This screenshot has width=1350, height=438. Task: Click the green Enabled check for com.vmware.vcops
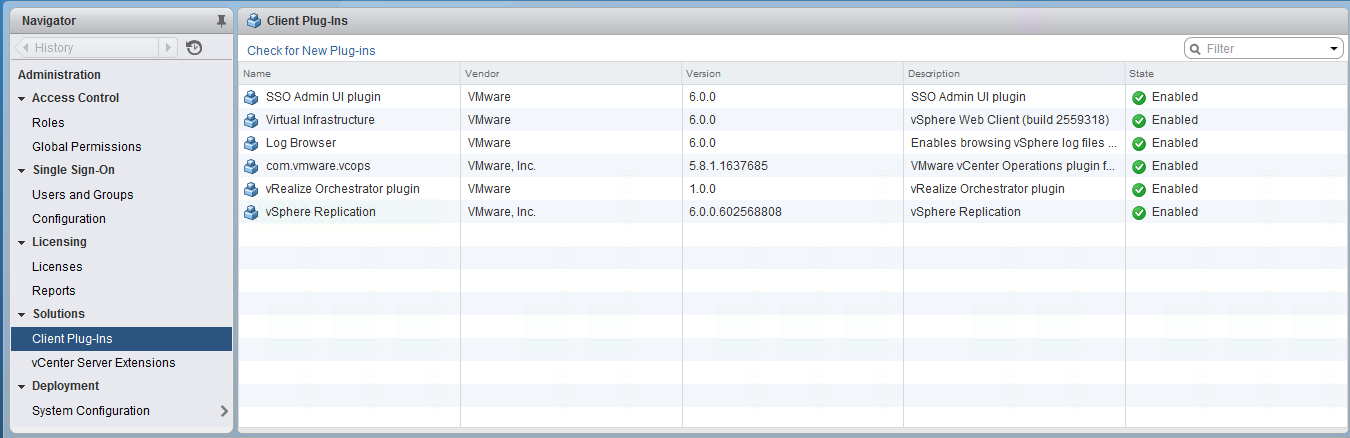pyautogui.click(x=1139, y=167)
